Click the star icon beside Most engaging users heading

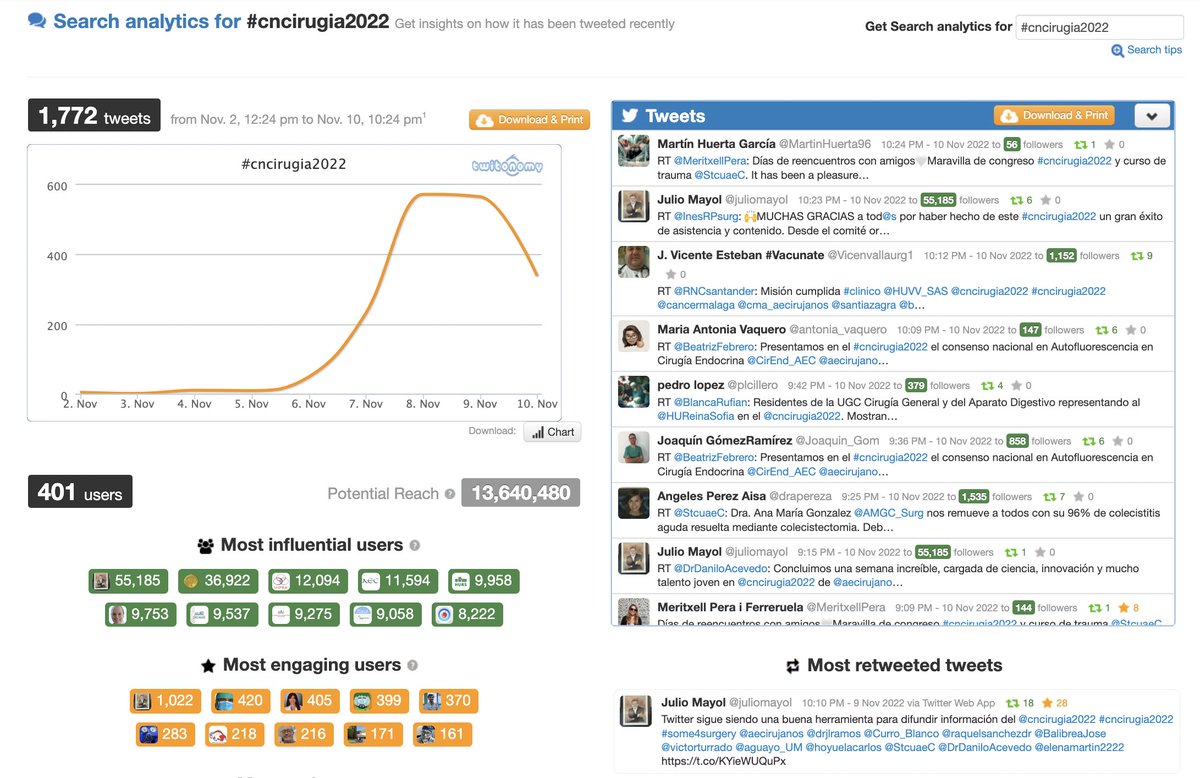click(208, 665)
